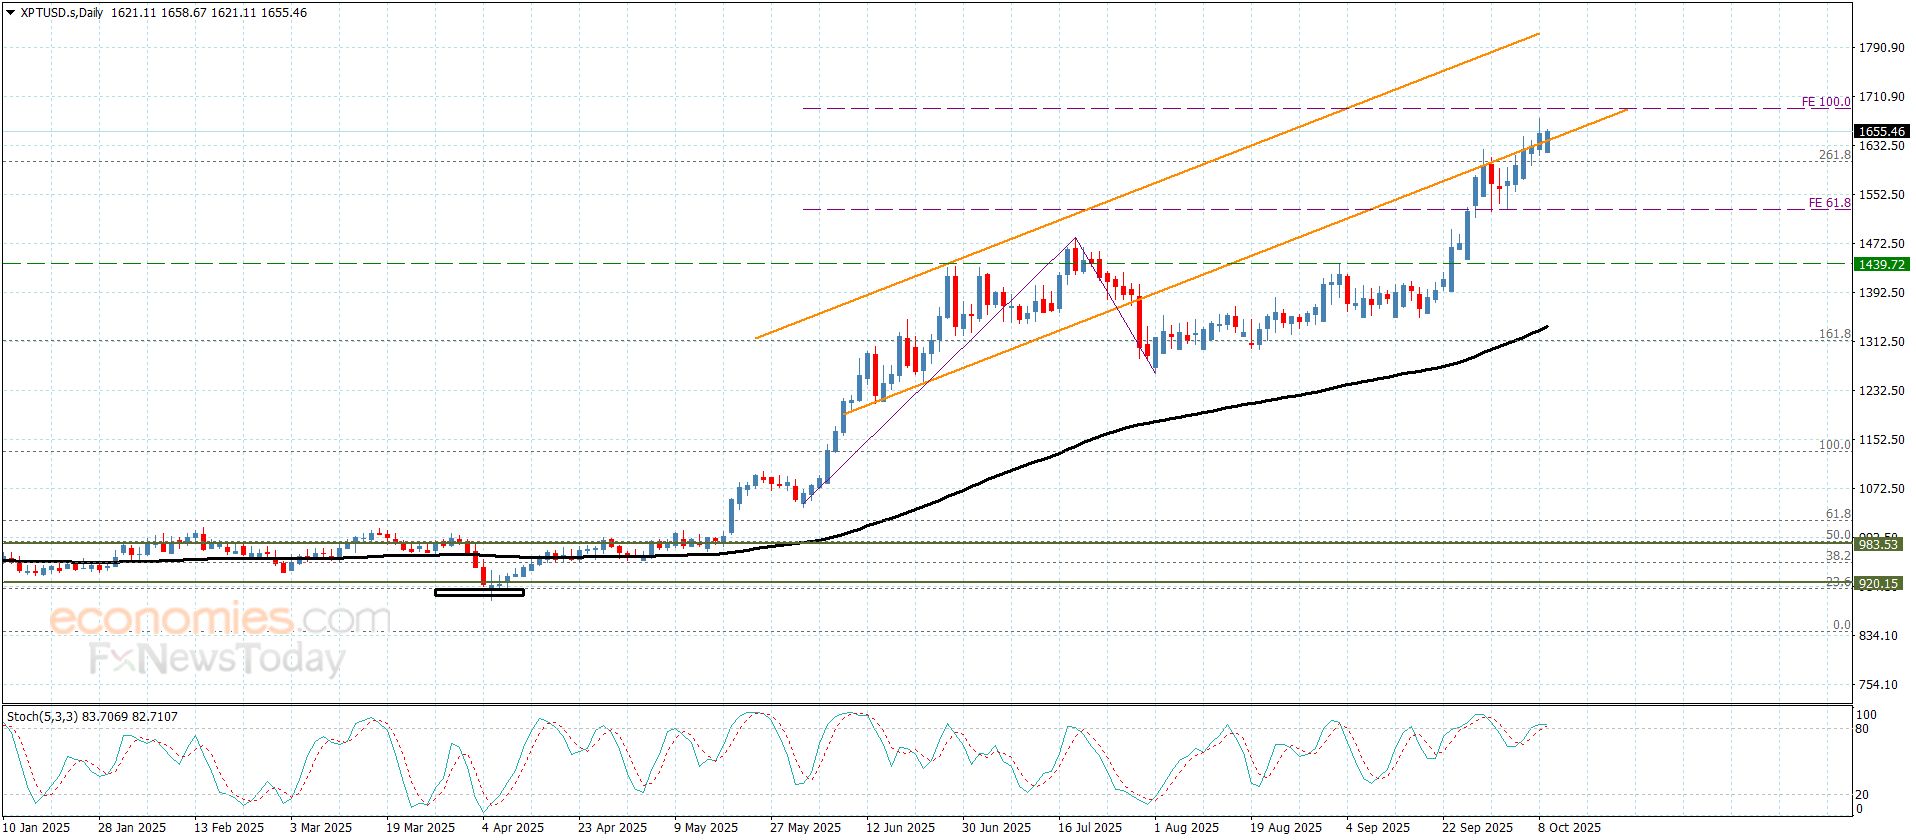Select the 983.53 horizontal level tag
Image resolution: width=1916 pixels, height=840 pixels.
(1878, 545)
